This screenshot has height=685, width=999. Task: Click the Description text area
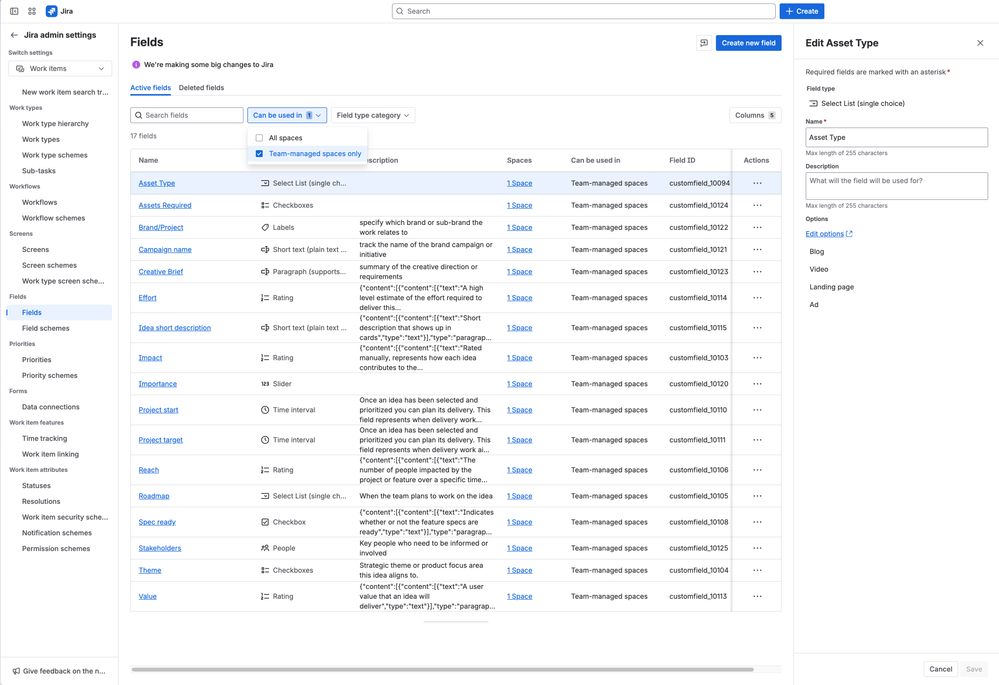point(896,185)
